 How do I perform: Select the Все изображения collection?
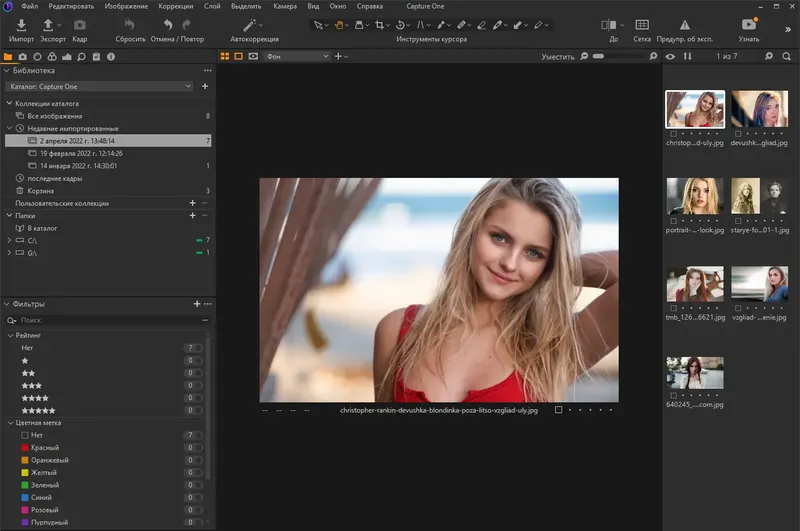point(55,116)
